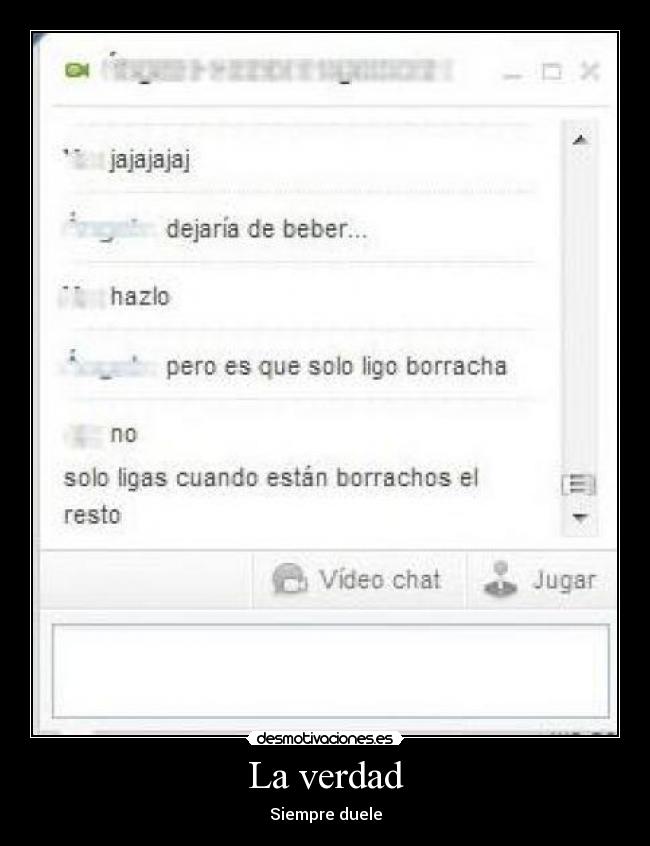The image size is (650, 846).
Task: Click the 'dejaría de beber...' message
Action: [x=266, y=230]
